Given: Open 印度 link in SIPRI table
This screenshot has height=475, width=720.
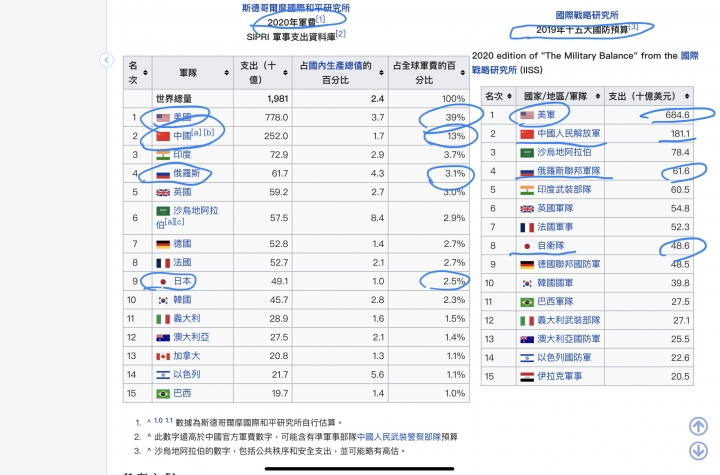Looking at the screenshot, I should [x=182, y=155].
